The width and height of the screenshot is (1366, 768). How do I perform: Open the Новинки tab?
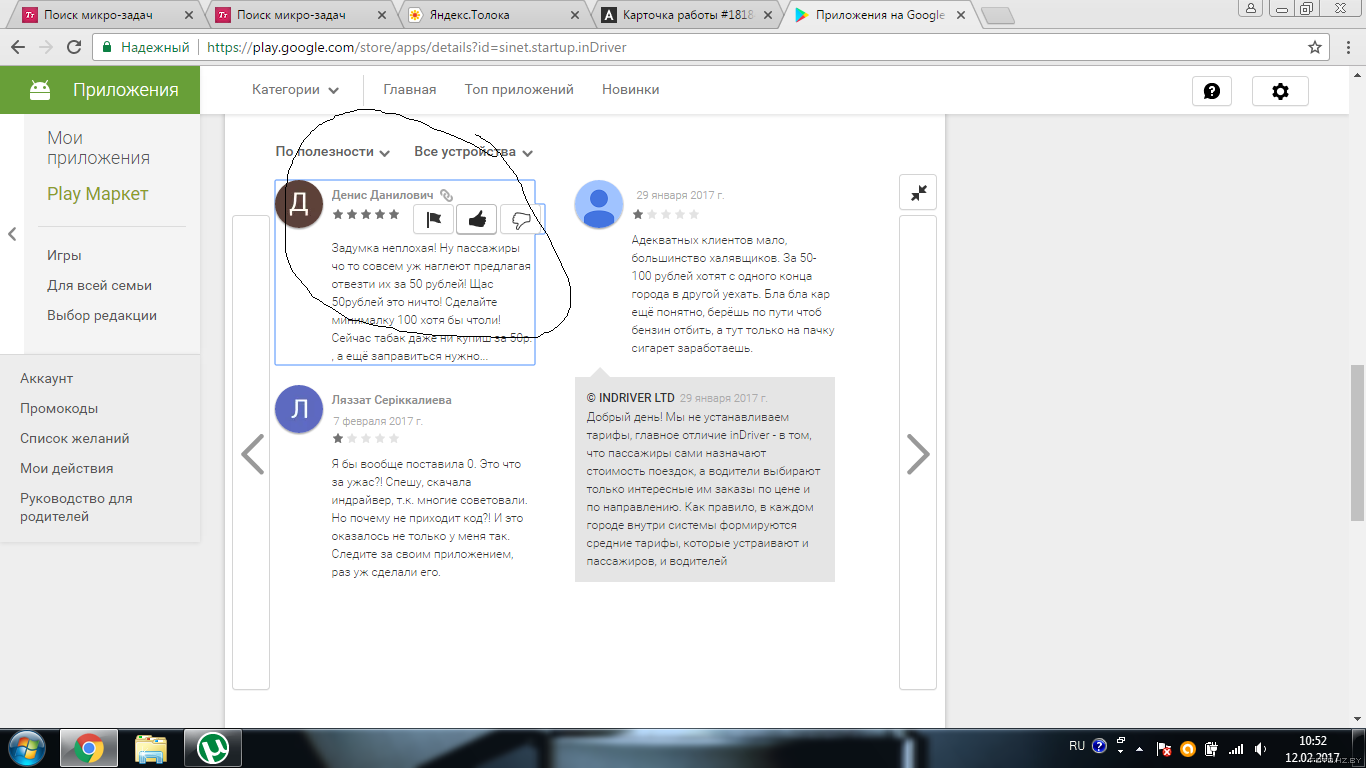pyautogui.click(x=630, y=90)
